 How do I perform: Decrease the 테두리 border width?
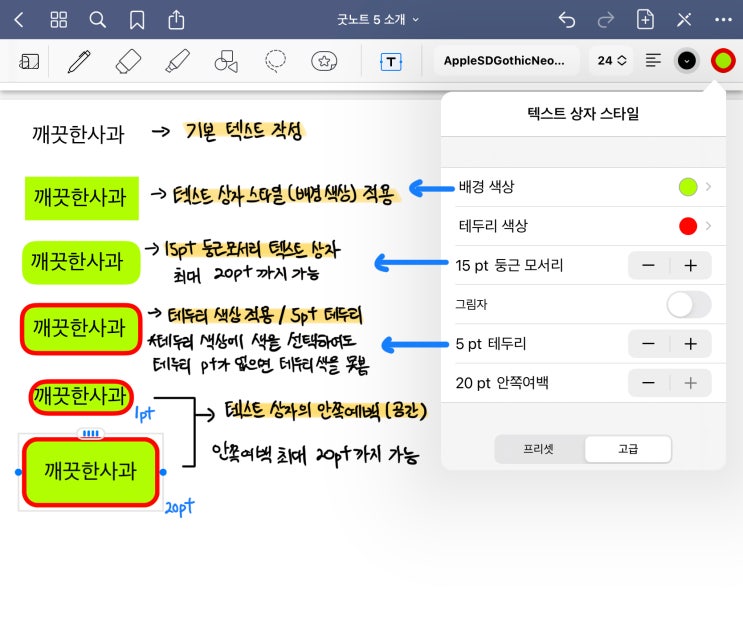pyautogui.click(x=648, y=344)
